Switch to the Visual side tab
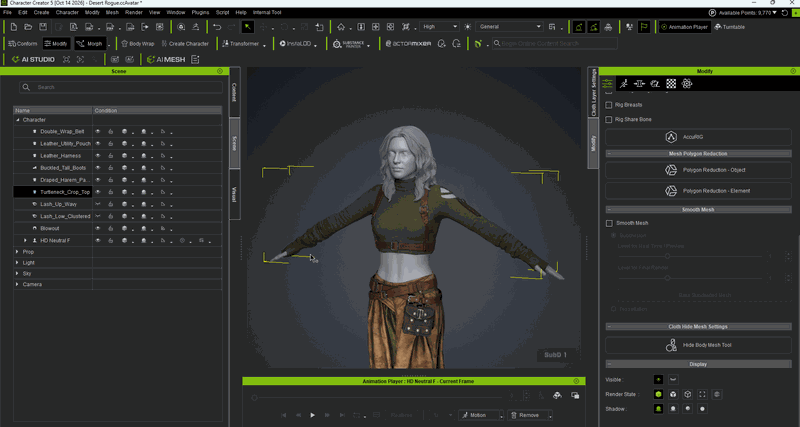Screen dimensions: 800x427 tap(235, 194)
